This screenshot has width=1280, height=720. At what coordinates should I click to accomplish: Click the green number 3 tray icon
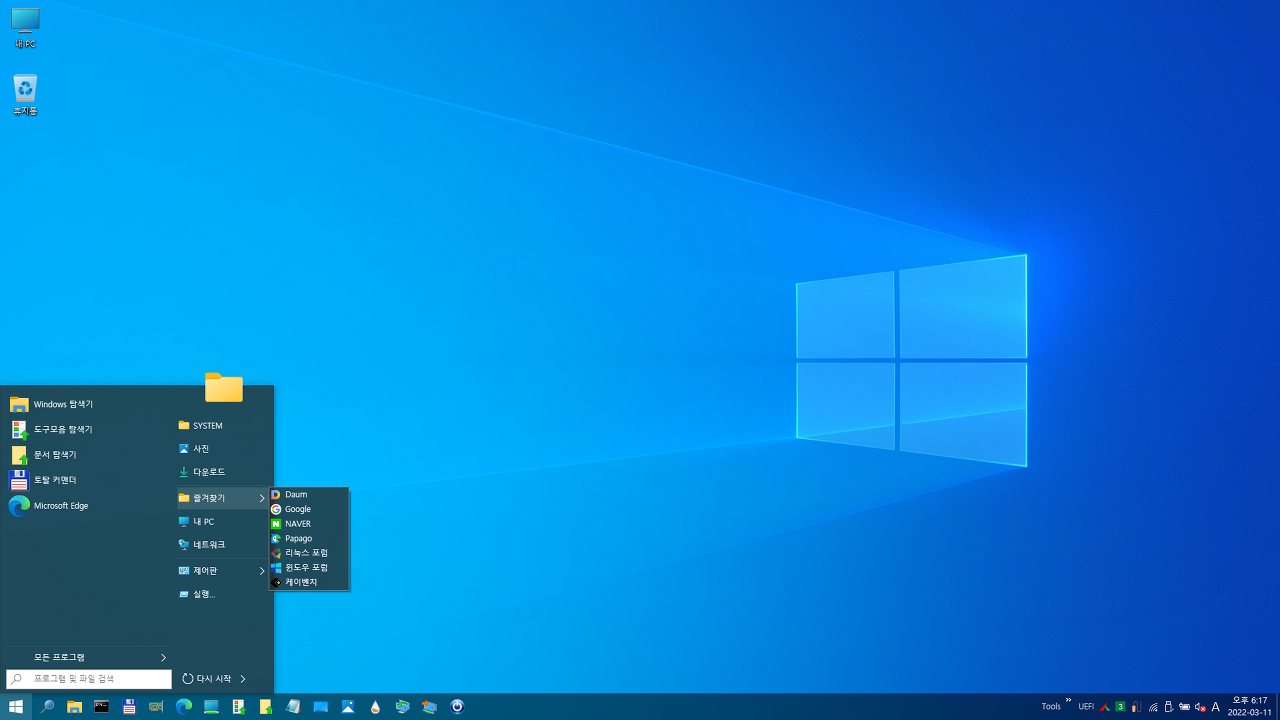1120,707
